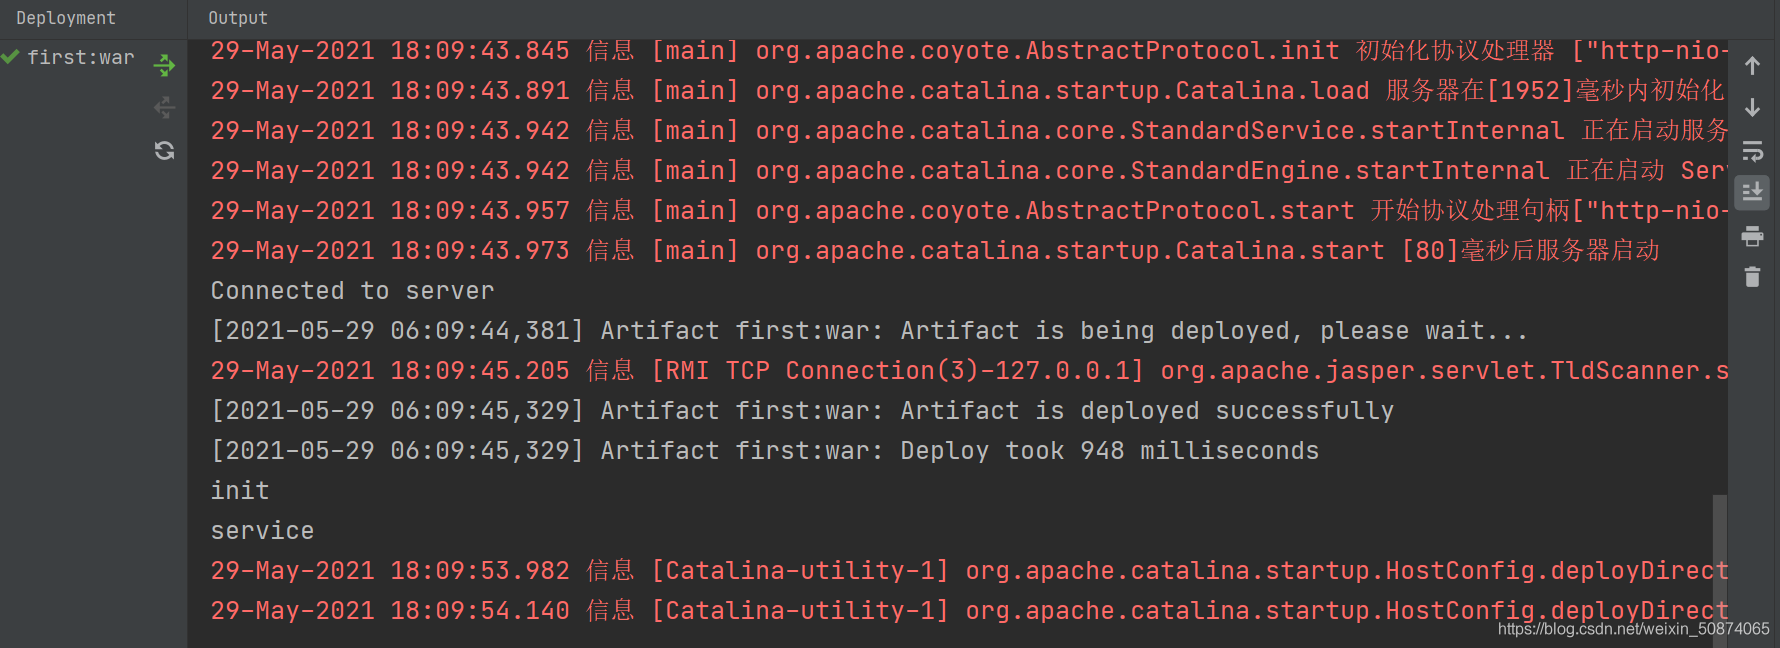
Task: Click the 'init' output line
Action: click(240, 491)
